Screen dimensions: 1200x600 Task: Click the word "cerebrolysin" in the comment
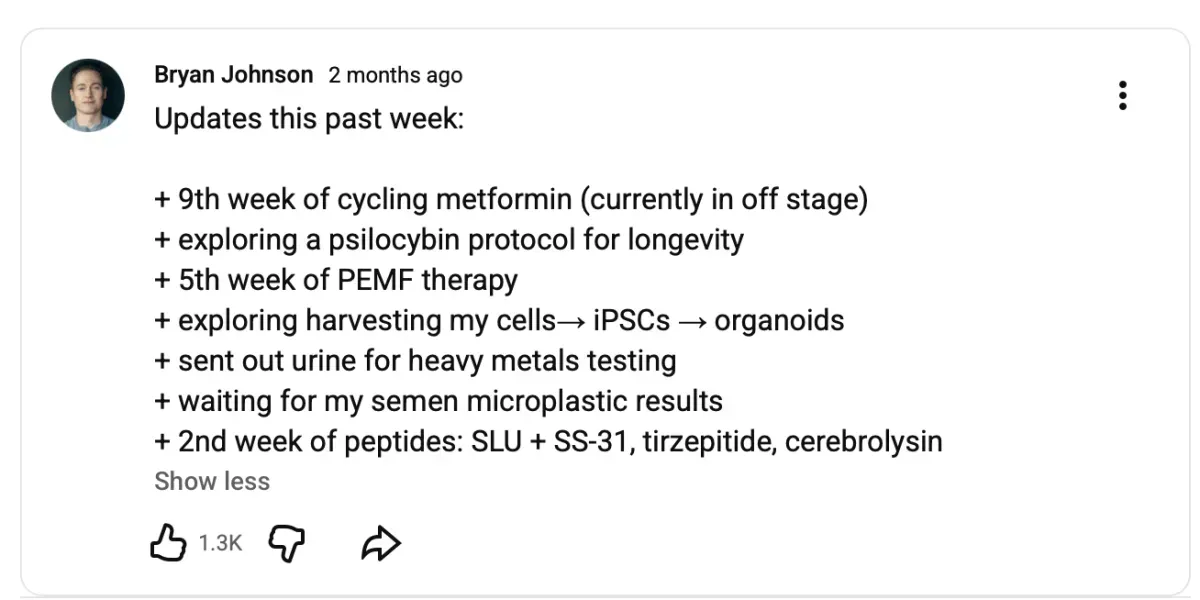pyautogui.click(x=864, y=441)
